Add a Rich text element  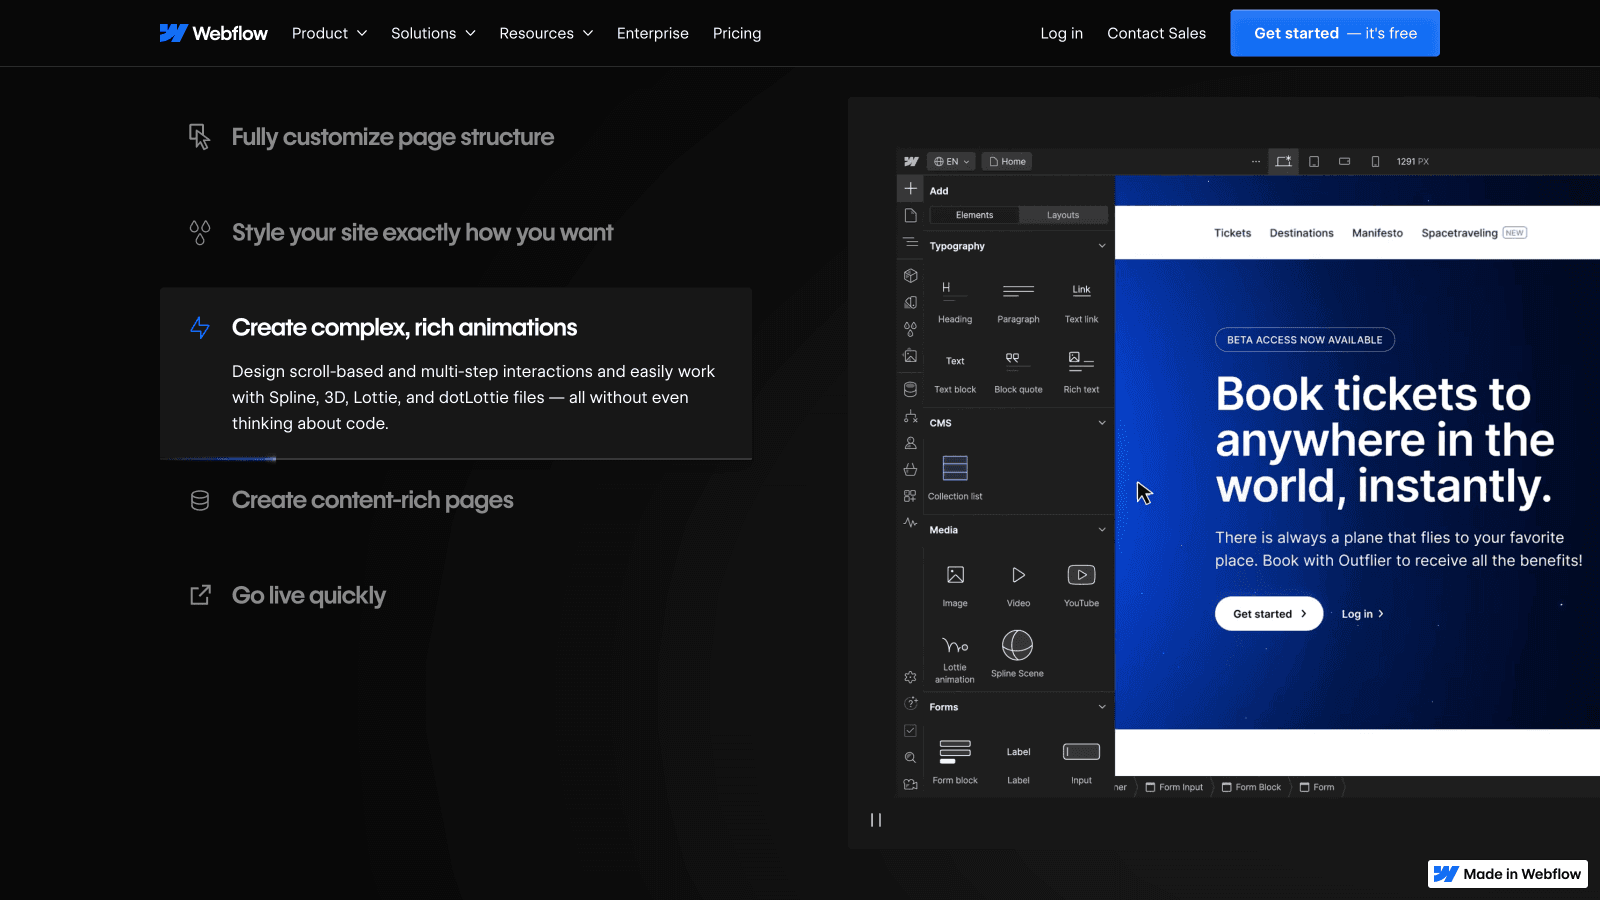coord(1081,372)
